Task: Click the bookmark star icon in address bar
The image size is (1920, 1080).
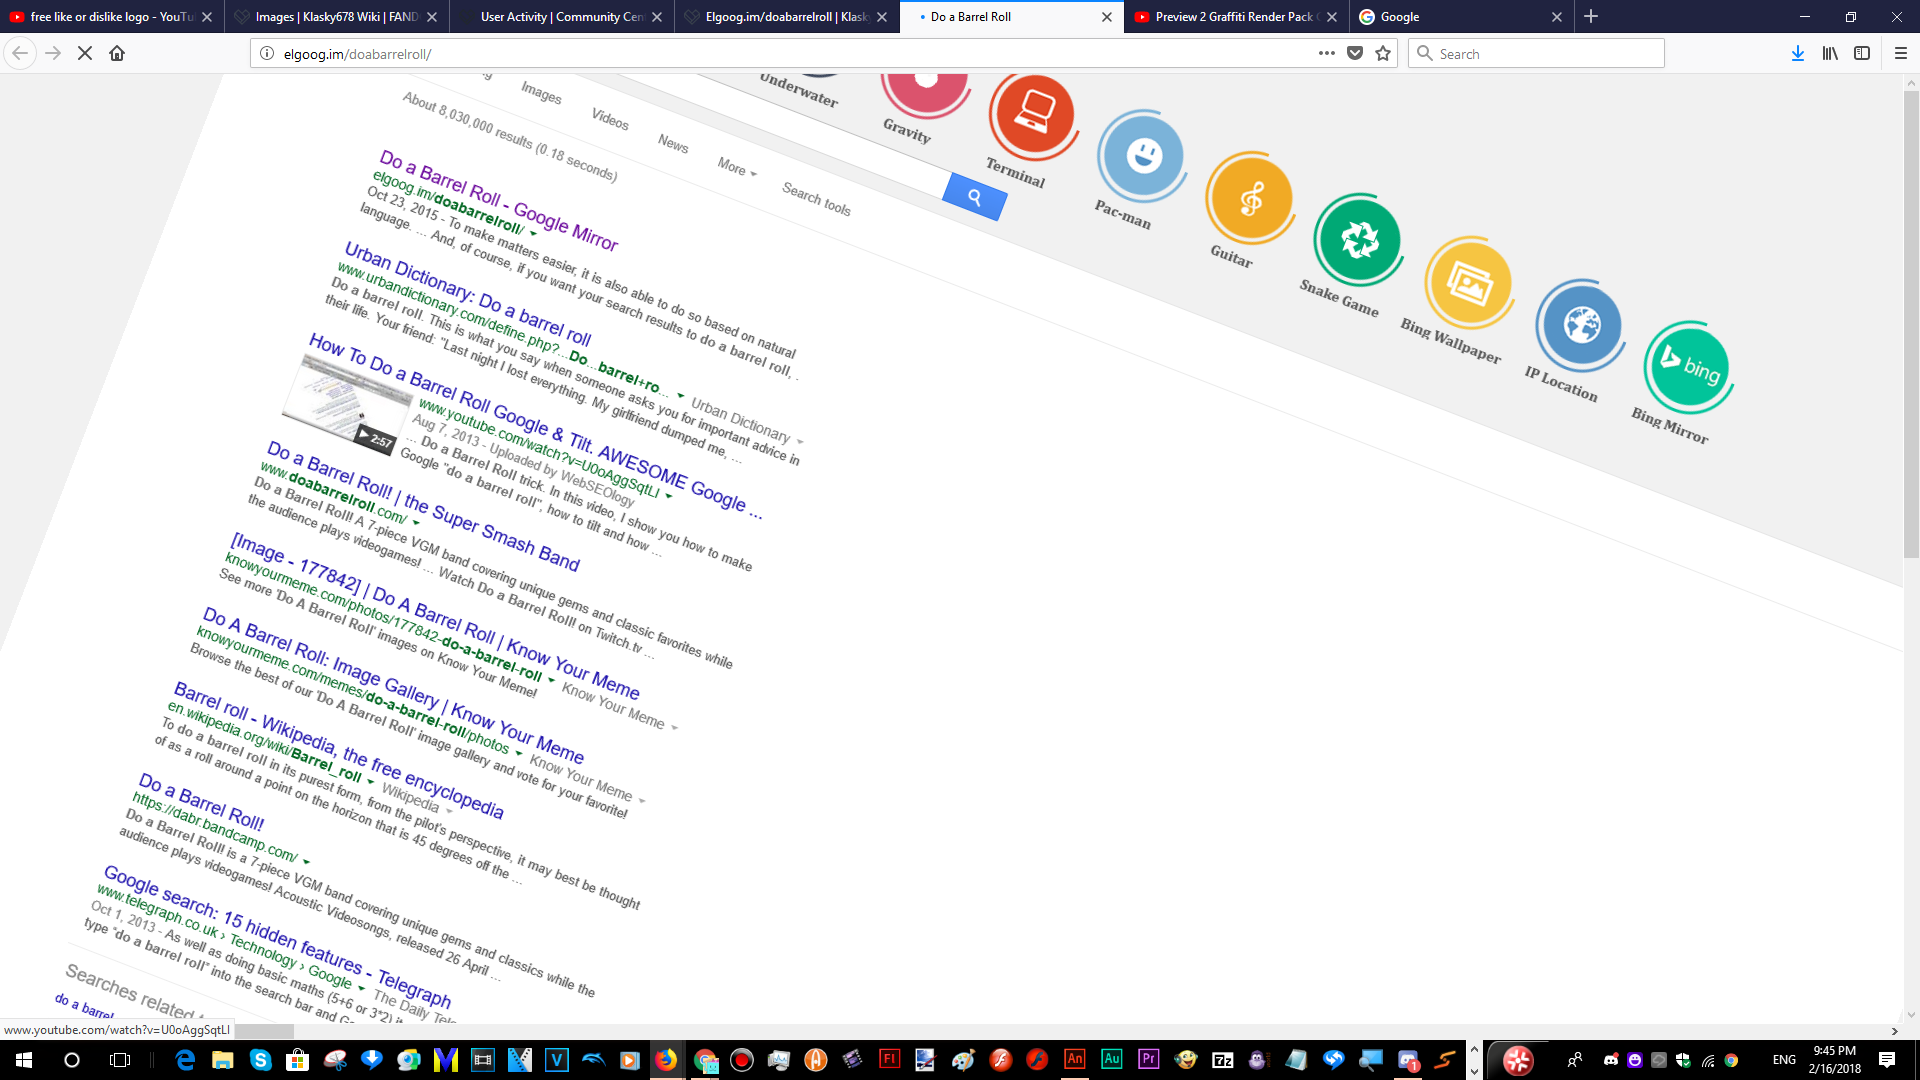Action: (1383, 54)
